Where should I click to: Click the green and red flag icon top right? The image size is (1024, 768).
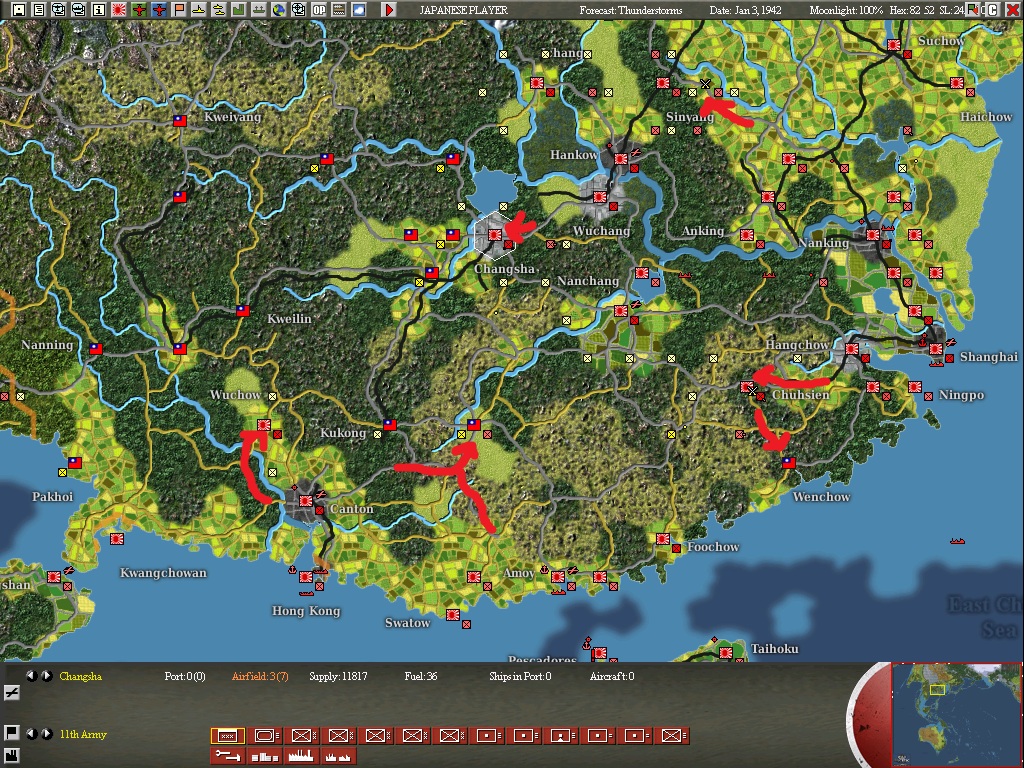pyautogui.click(x=973, y=10)
